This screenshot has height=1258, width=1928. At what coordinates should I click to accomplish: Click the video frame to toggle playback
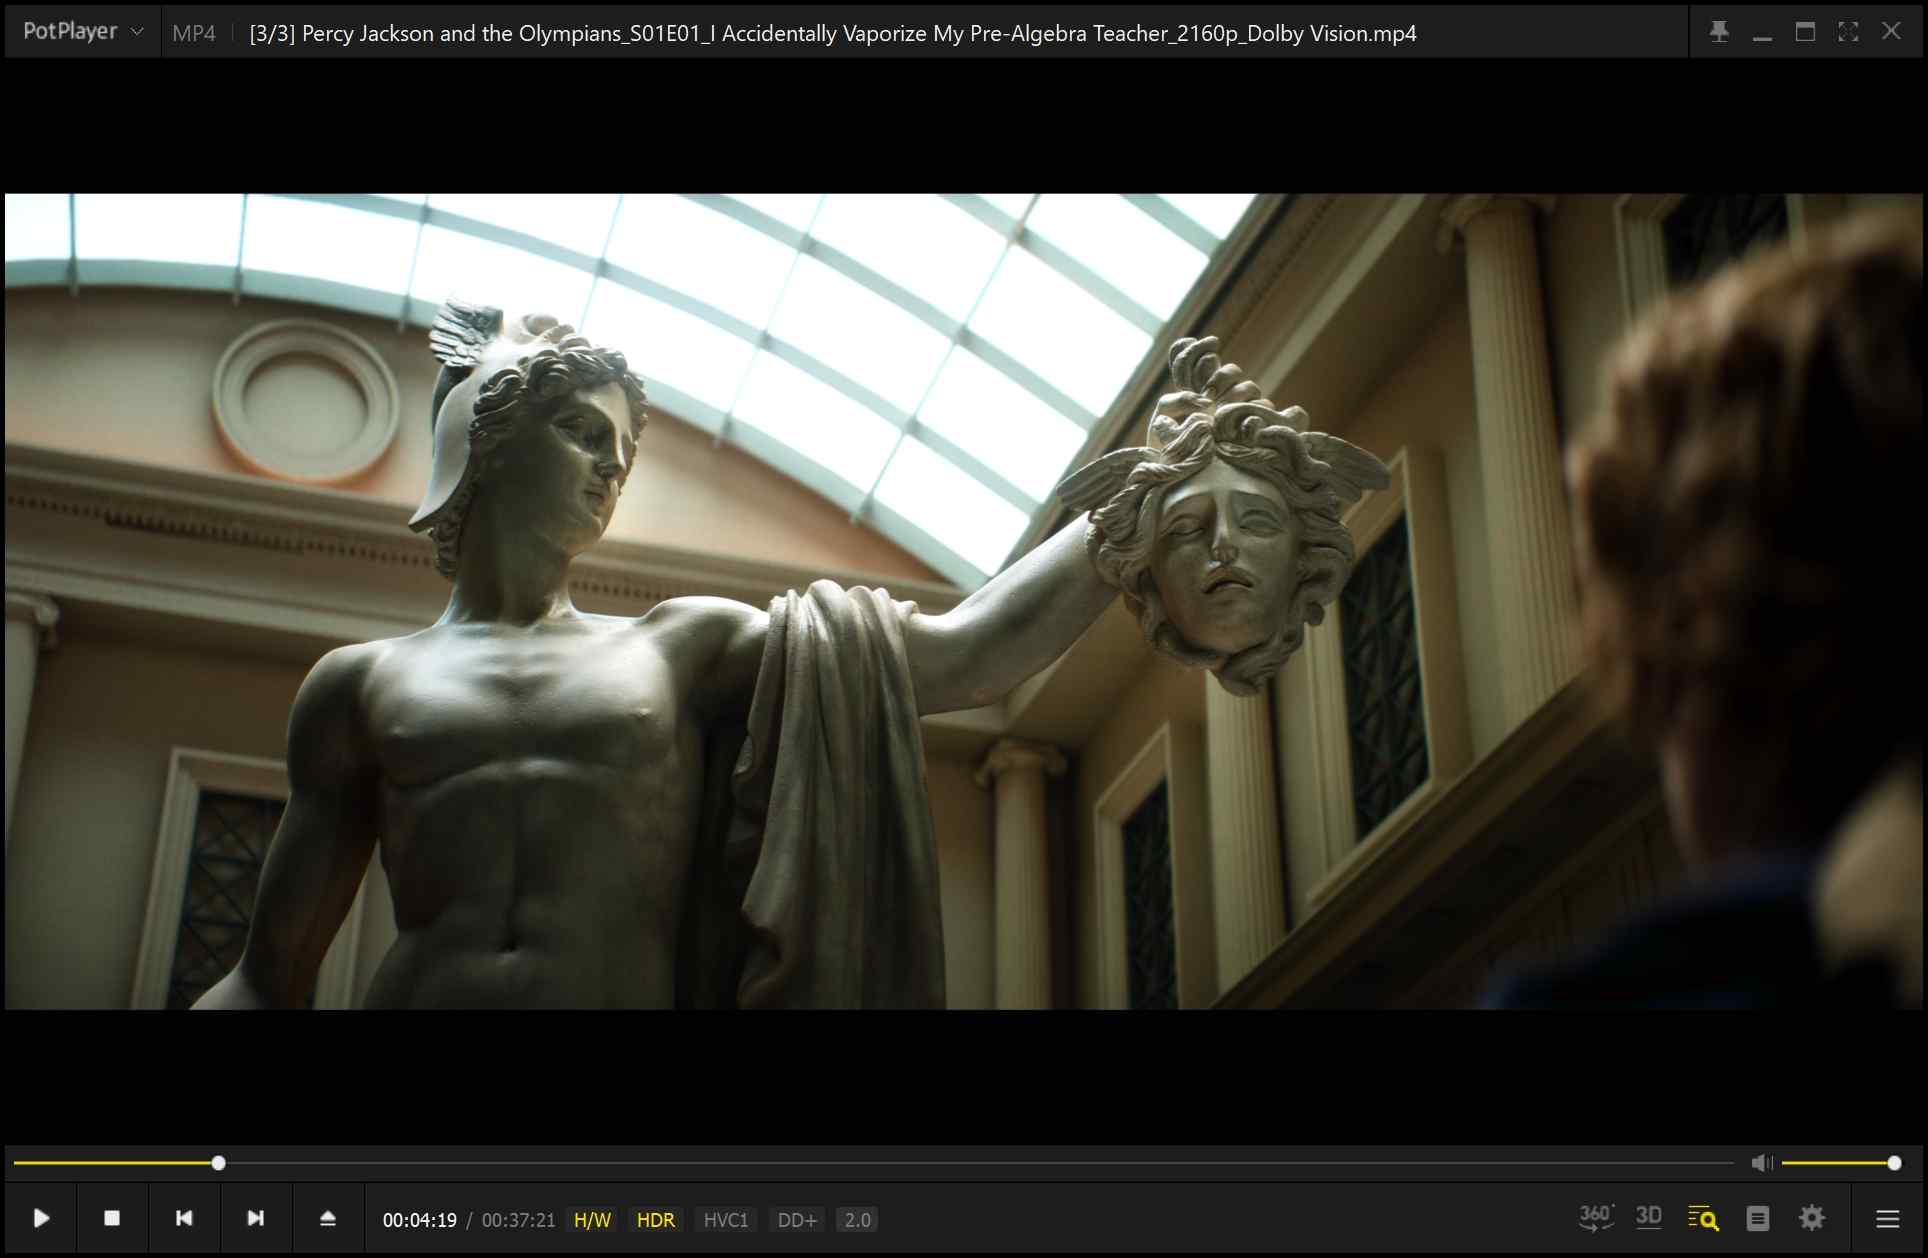964,601
